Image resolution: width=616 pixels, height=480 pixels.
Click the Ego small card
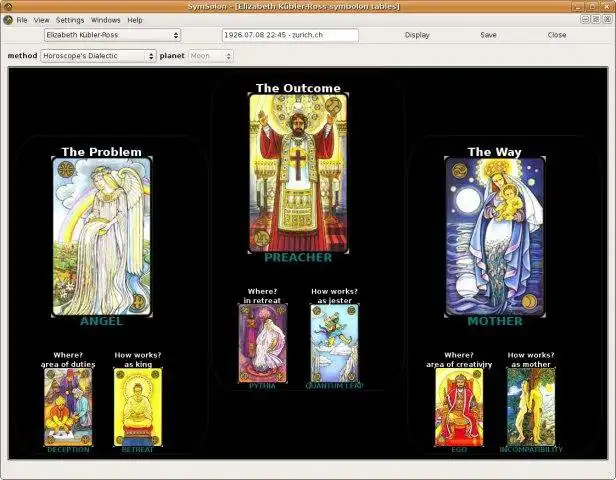tap(458, 407)
